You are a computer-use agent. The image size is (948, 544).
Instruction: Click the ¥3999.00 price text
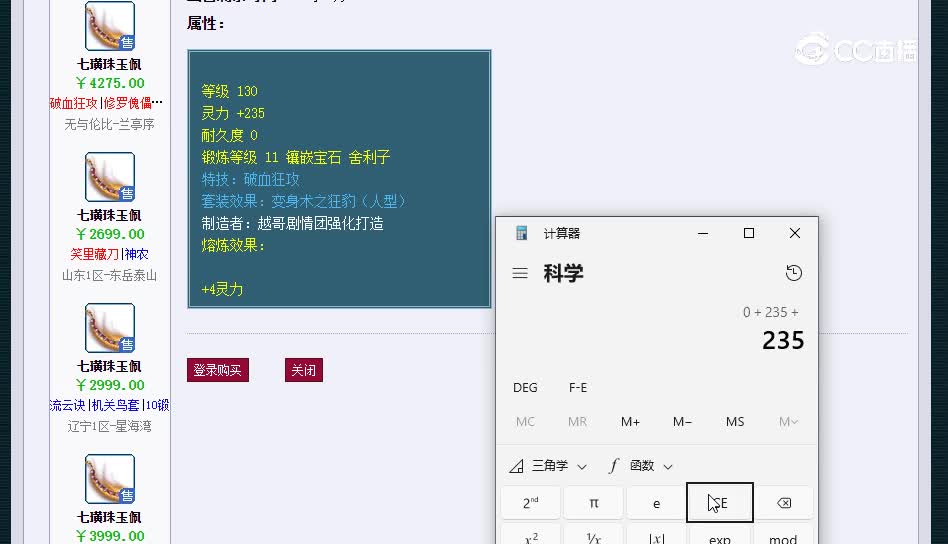pos(110,536)
